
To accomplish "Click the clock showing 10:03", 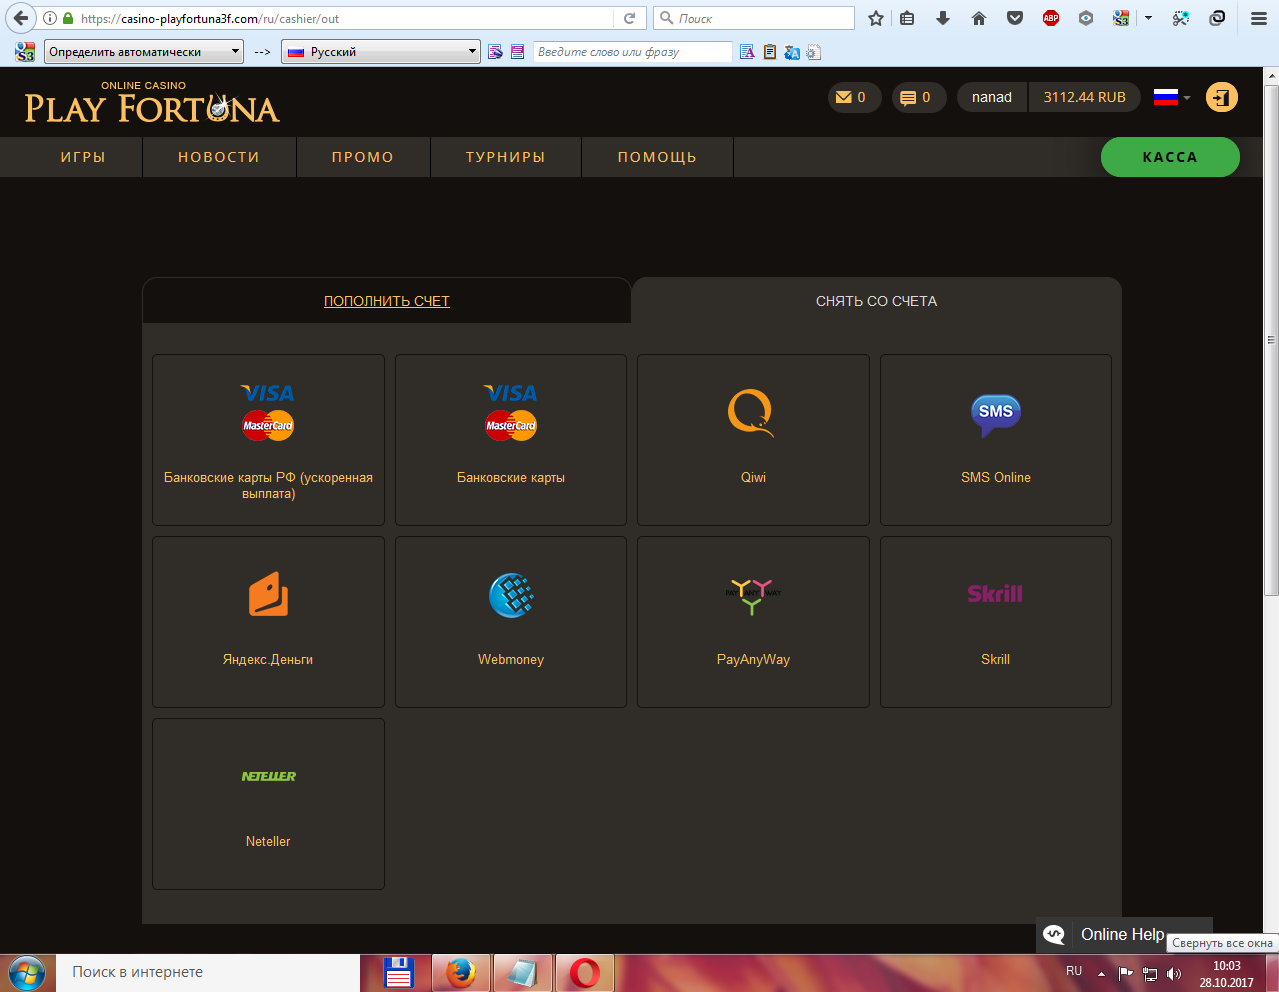I will click(x=1227, y=966).
